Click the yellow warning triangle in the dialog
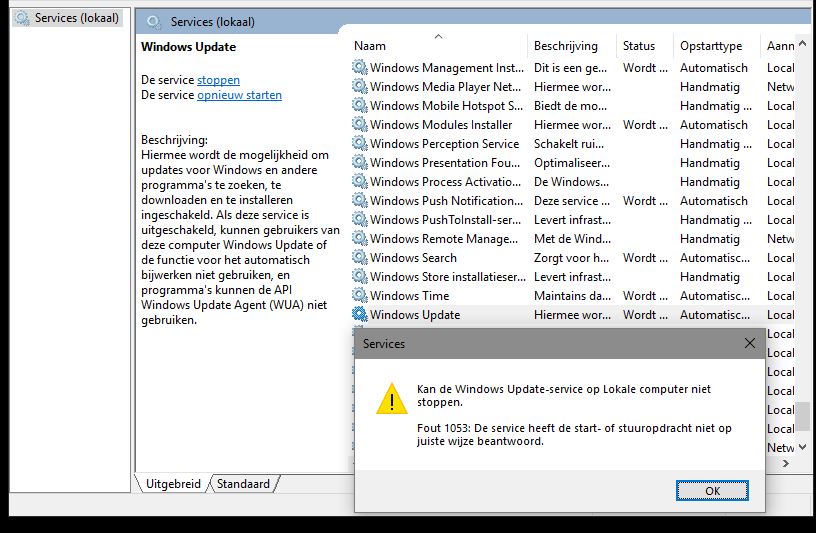This screenshot has width=816, height=533. click(391, 399)
